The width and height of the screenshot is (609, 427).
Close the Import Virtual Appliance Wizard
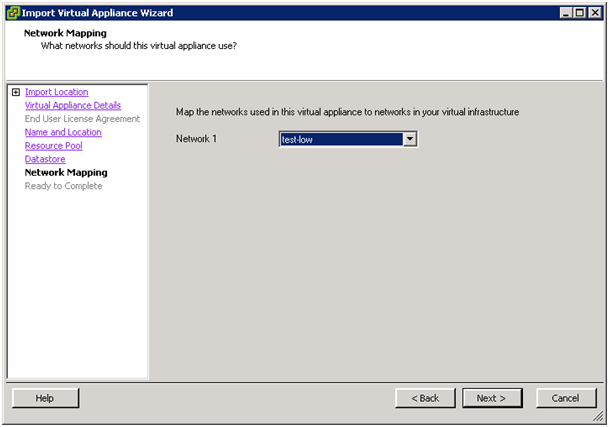(x=595, y=13)
